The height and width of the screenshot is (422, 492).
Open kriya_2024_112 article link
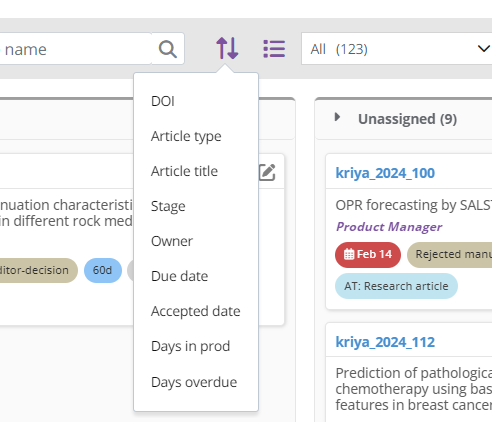click(385, 342)
